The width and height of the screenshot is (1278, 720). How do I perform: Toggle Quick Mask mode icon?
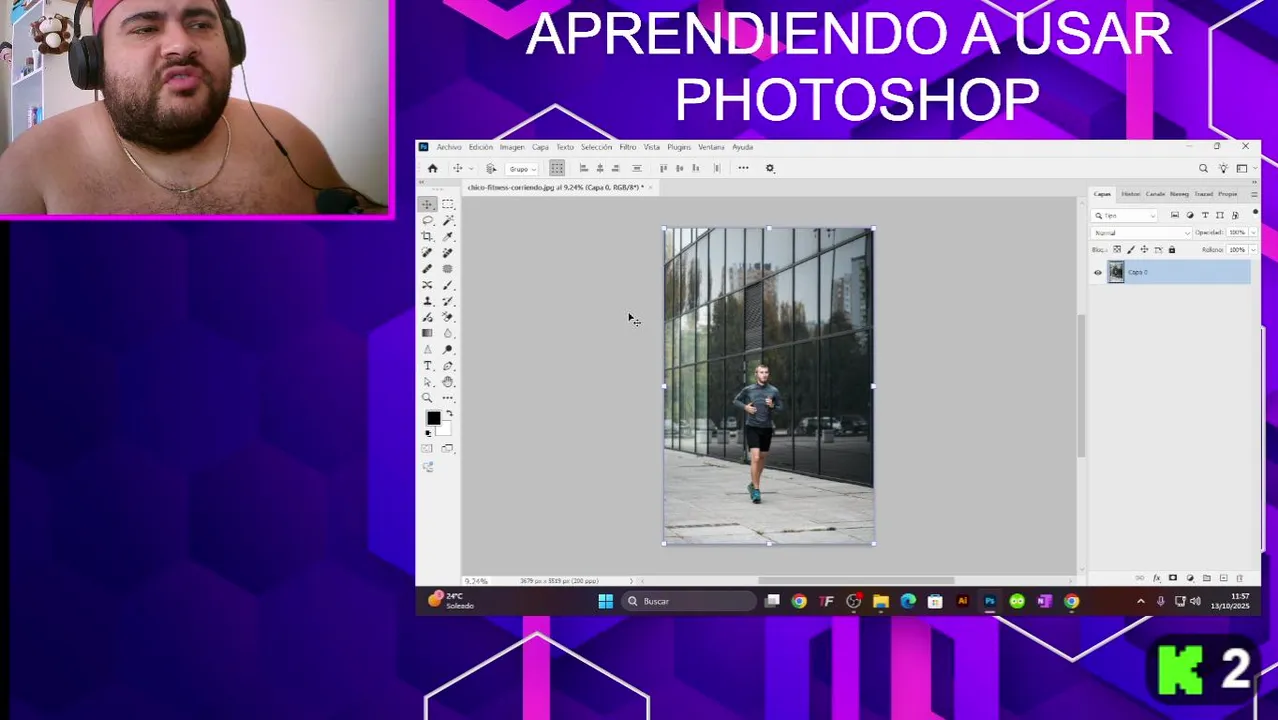pos(427,448)
